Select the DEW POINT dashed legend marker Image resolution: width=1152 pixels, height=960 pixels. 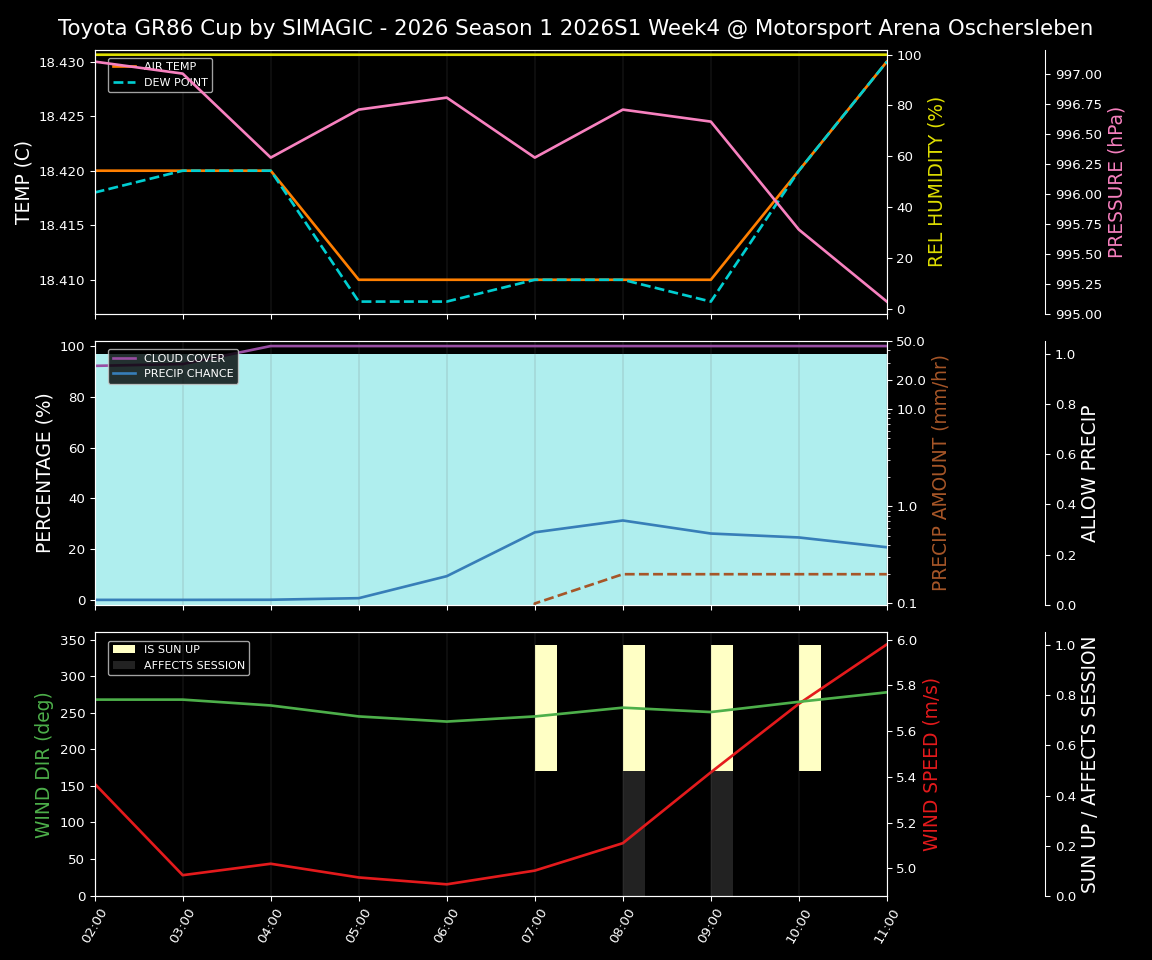coord(125,84)
